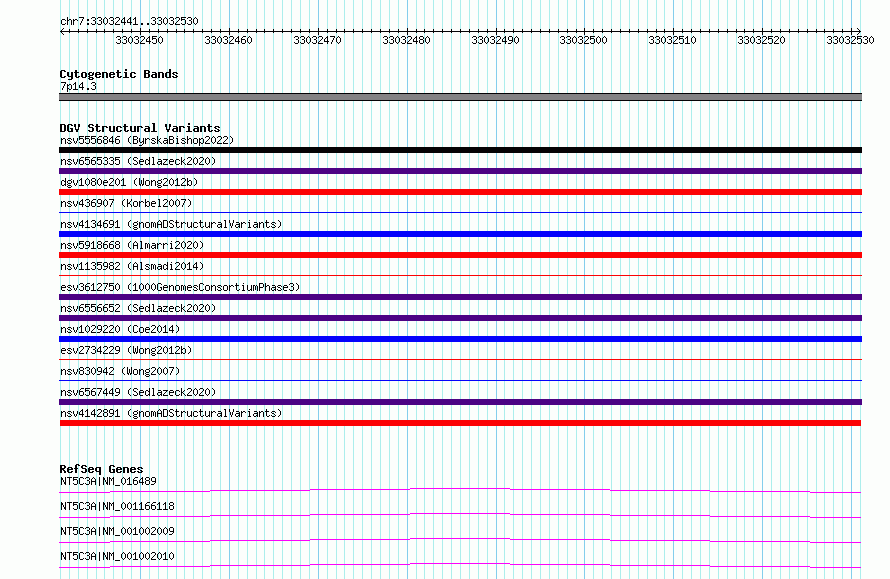Select the Cytogenetic Bands track title

click(x=119, y=74)
